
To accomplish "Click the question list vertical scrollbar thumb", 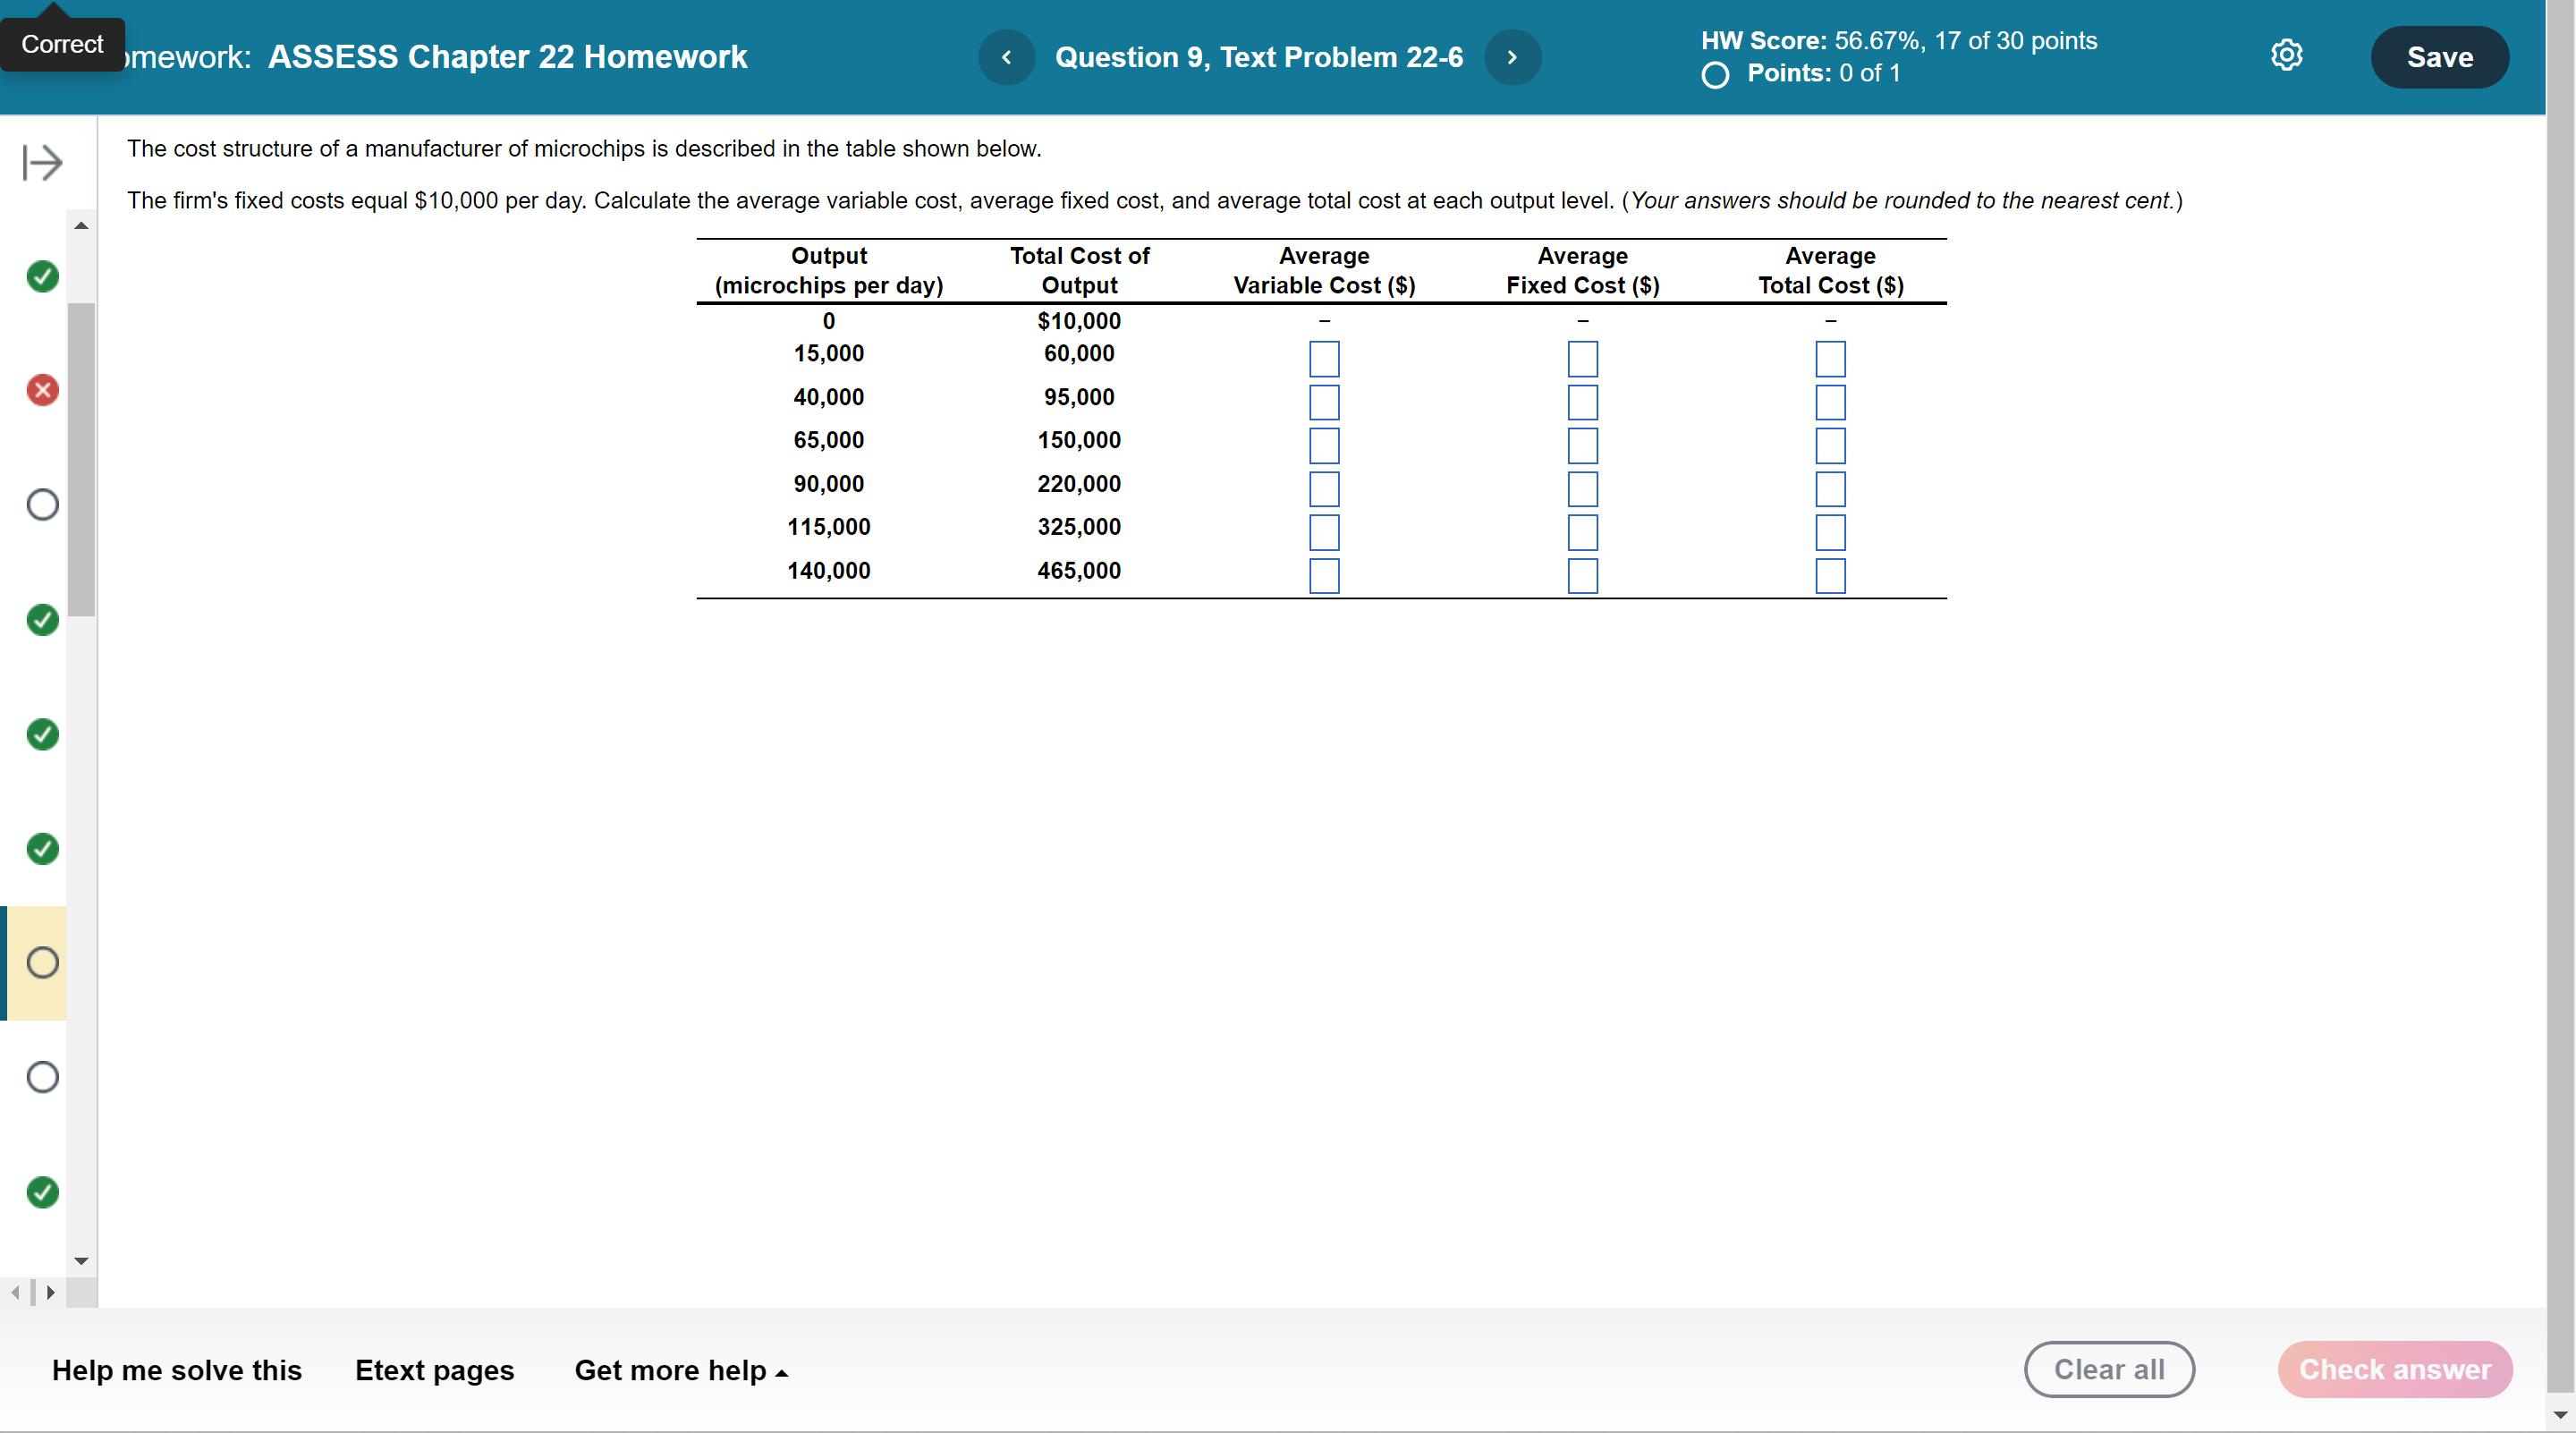I will click(x=82, y=460).
